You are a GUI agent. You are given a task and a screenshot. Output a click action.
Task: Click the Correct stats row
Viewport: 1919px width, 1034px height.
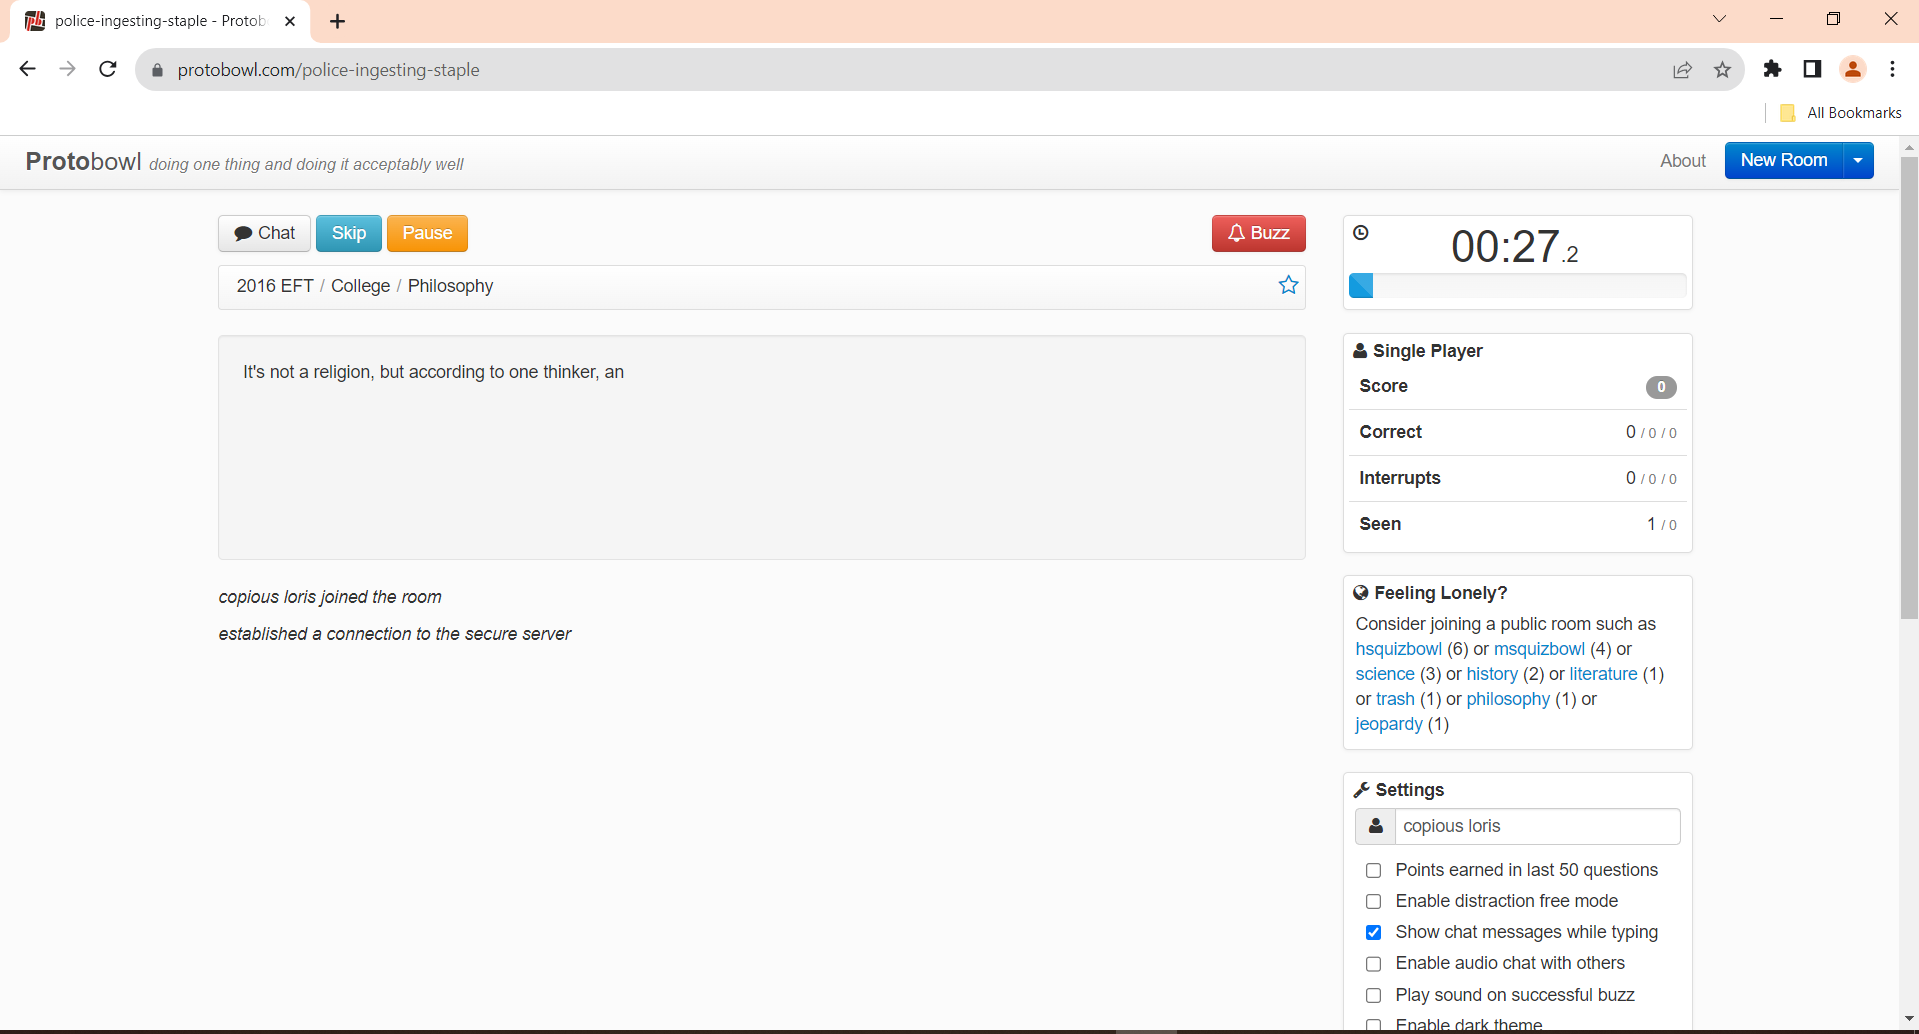(x=1517, y=432)
